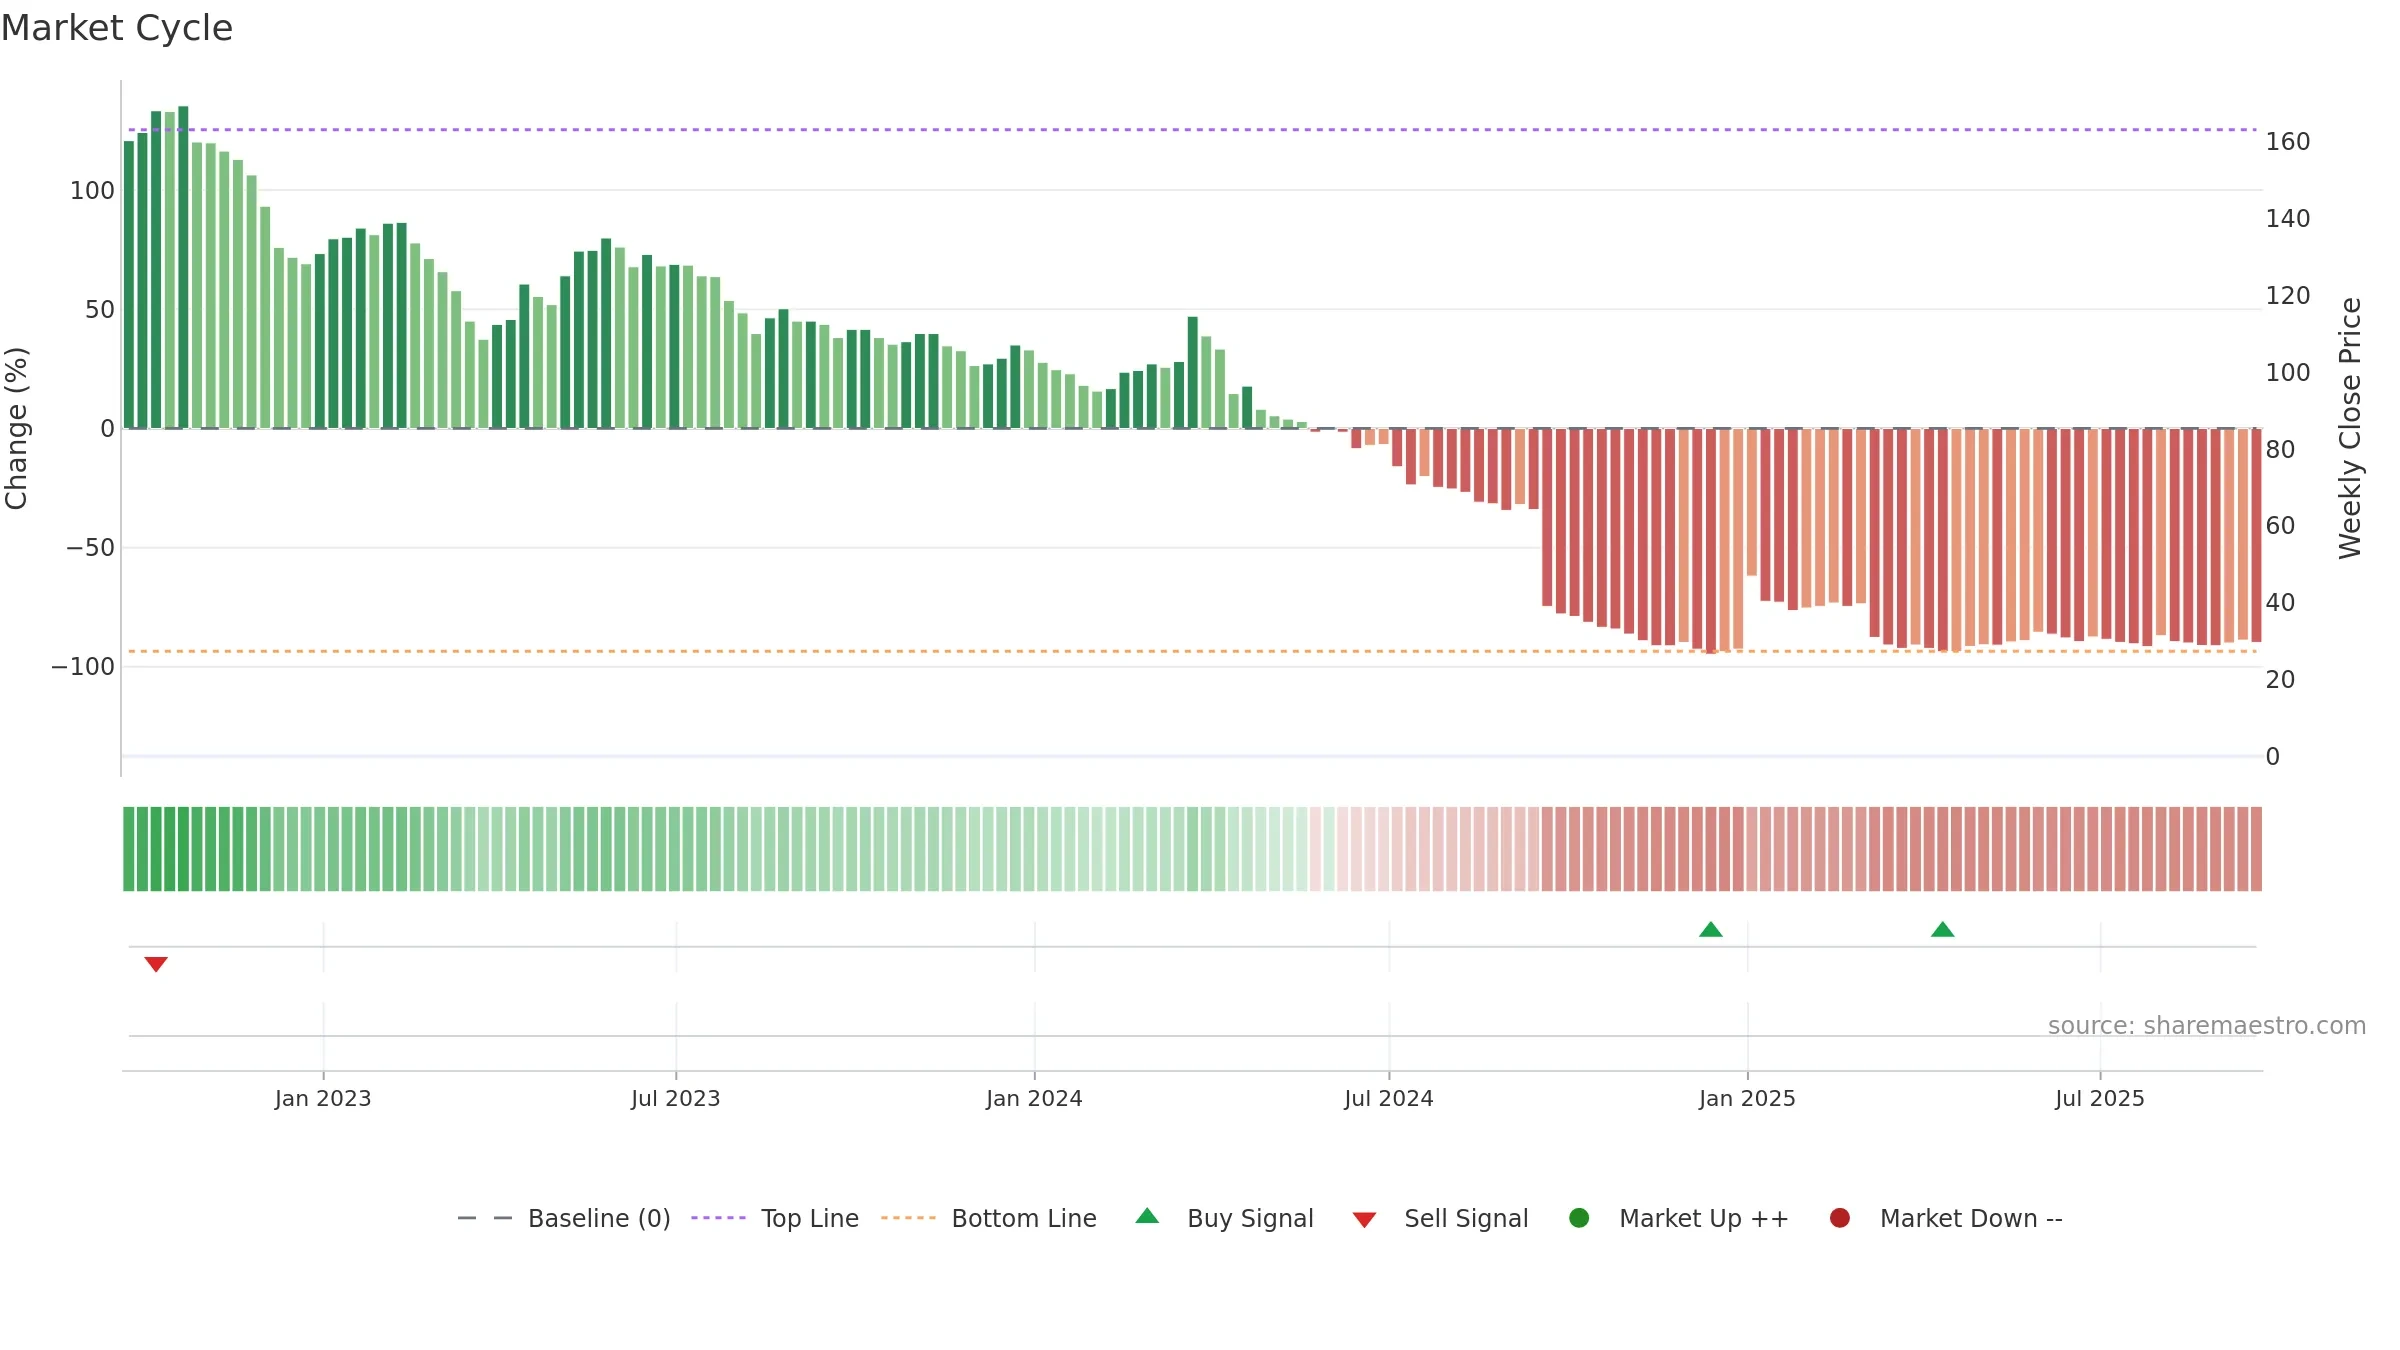Toggle the Market Down -- legend entry
Viewport: 2400px width, 1350px height.
click(x=1946, y=1218)
